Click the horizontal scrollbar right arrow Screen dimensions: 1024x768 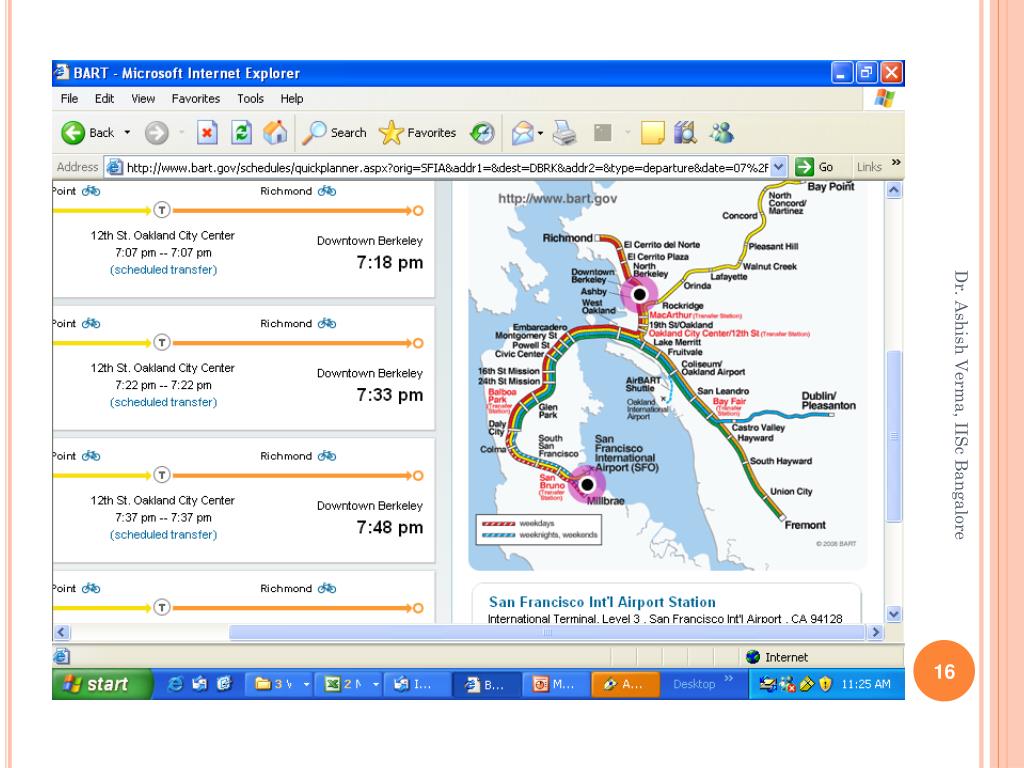(876, 632)
